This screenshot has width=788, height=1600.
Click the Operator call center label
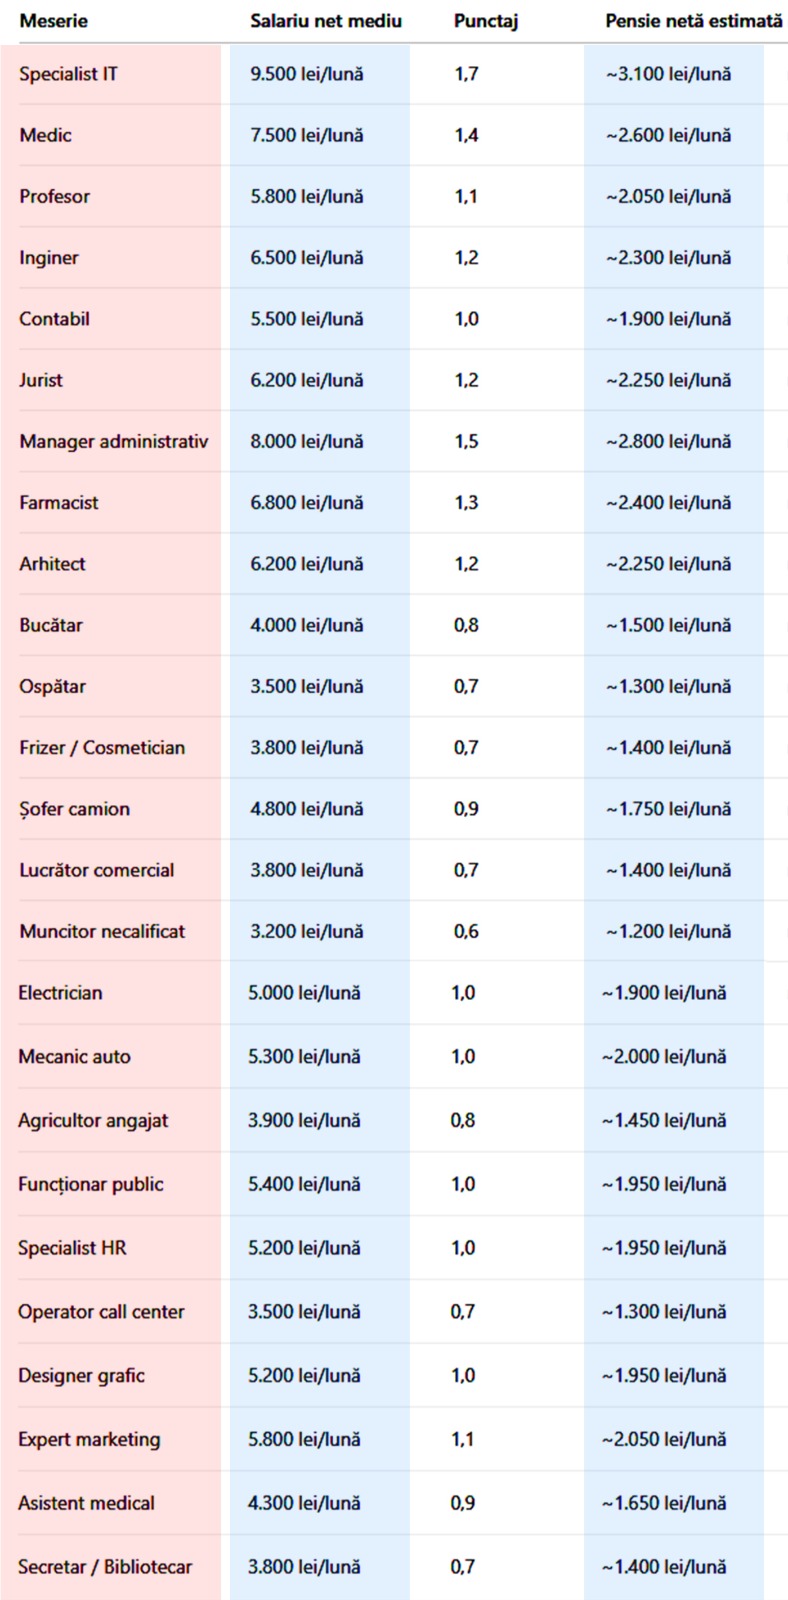click(x=101, y=1312)
